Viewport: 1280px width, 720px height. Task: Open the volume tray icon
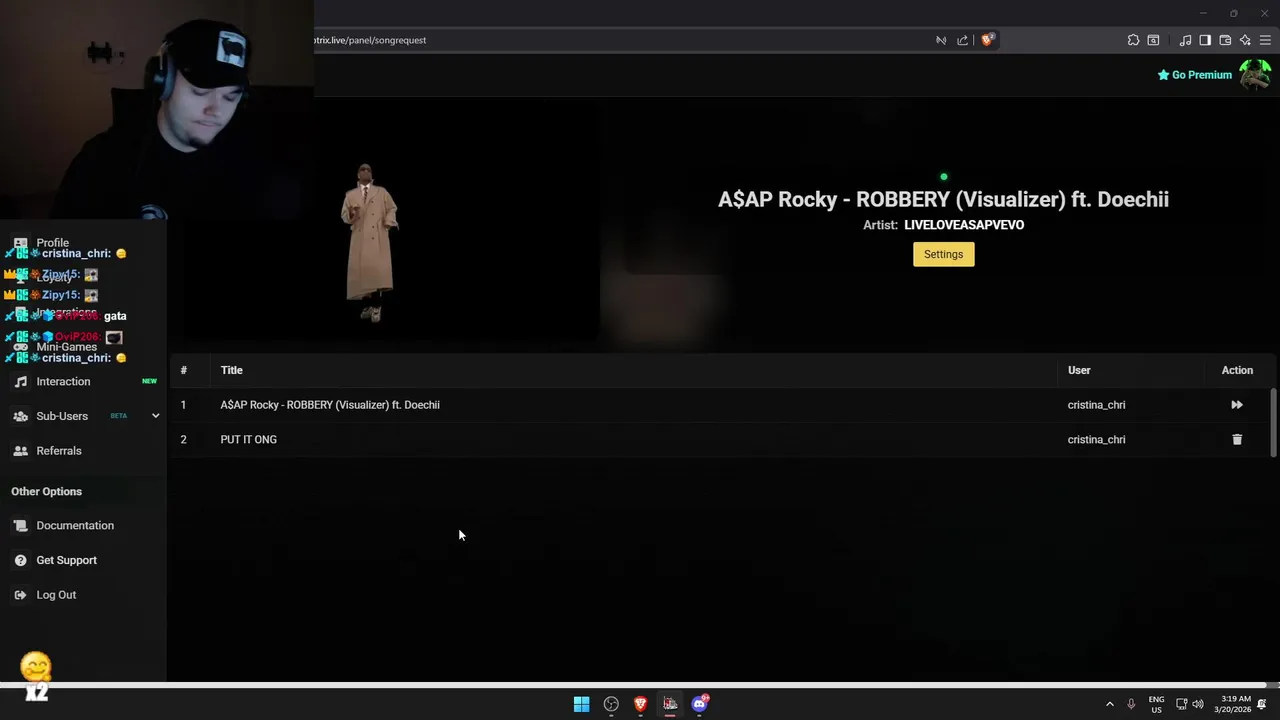[1198, 704]
